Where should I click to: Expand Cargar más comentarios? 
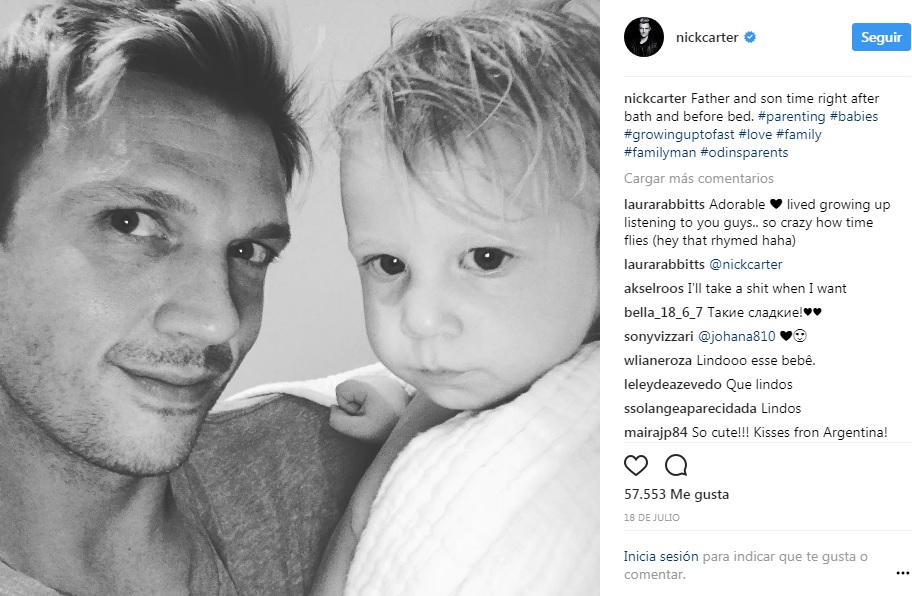(x=699, y=179)
